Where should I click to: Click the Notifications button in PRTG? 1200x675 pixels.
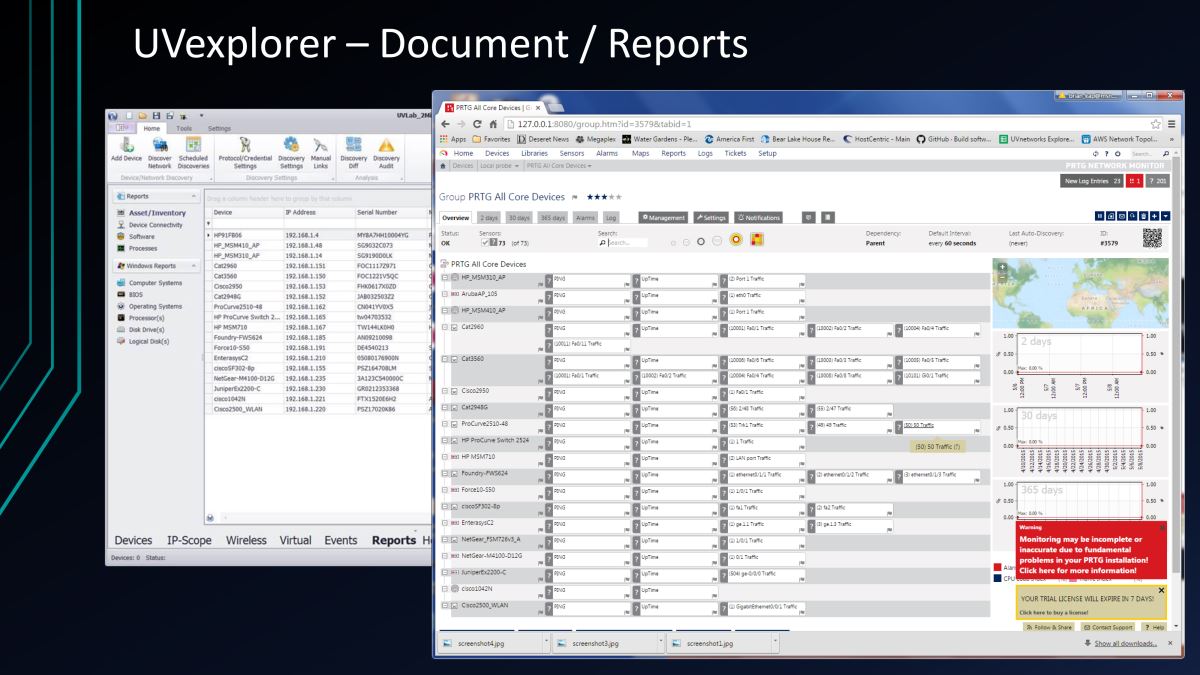pos(759,217)
